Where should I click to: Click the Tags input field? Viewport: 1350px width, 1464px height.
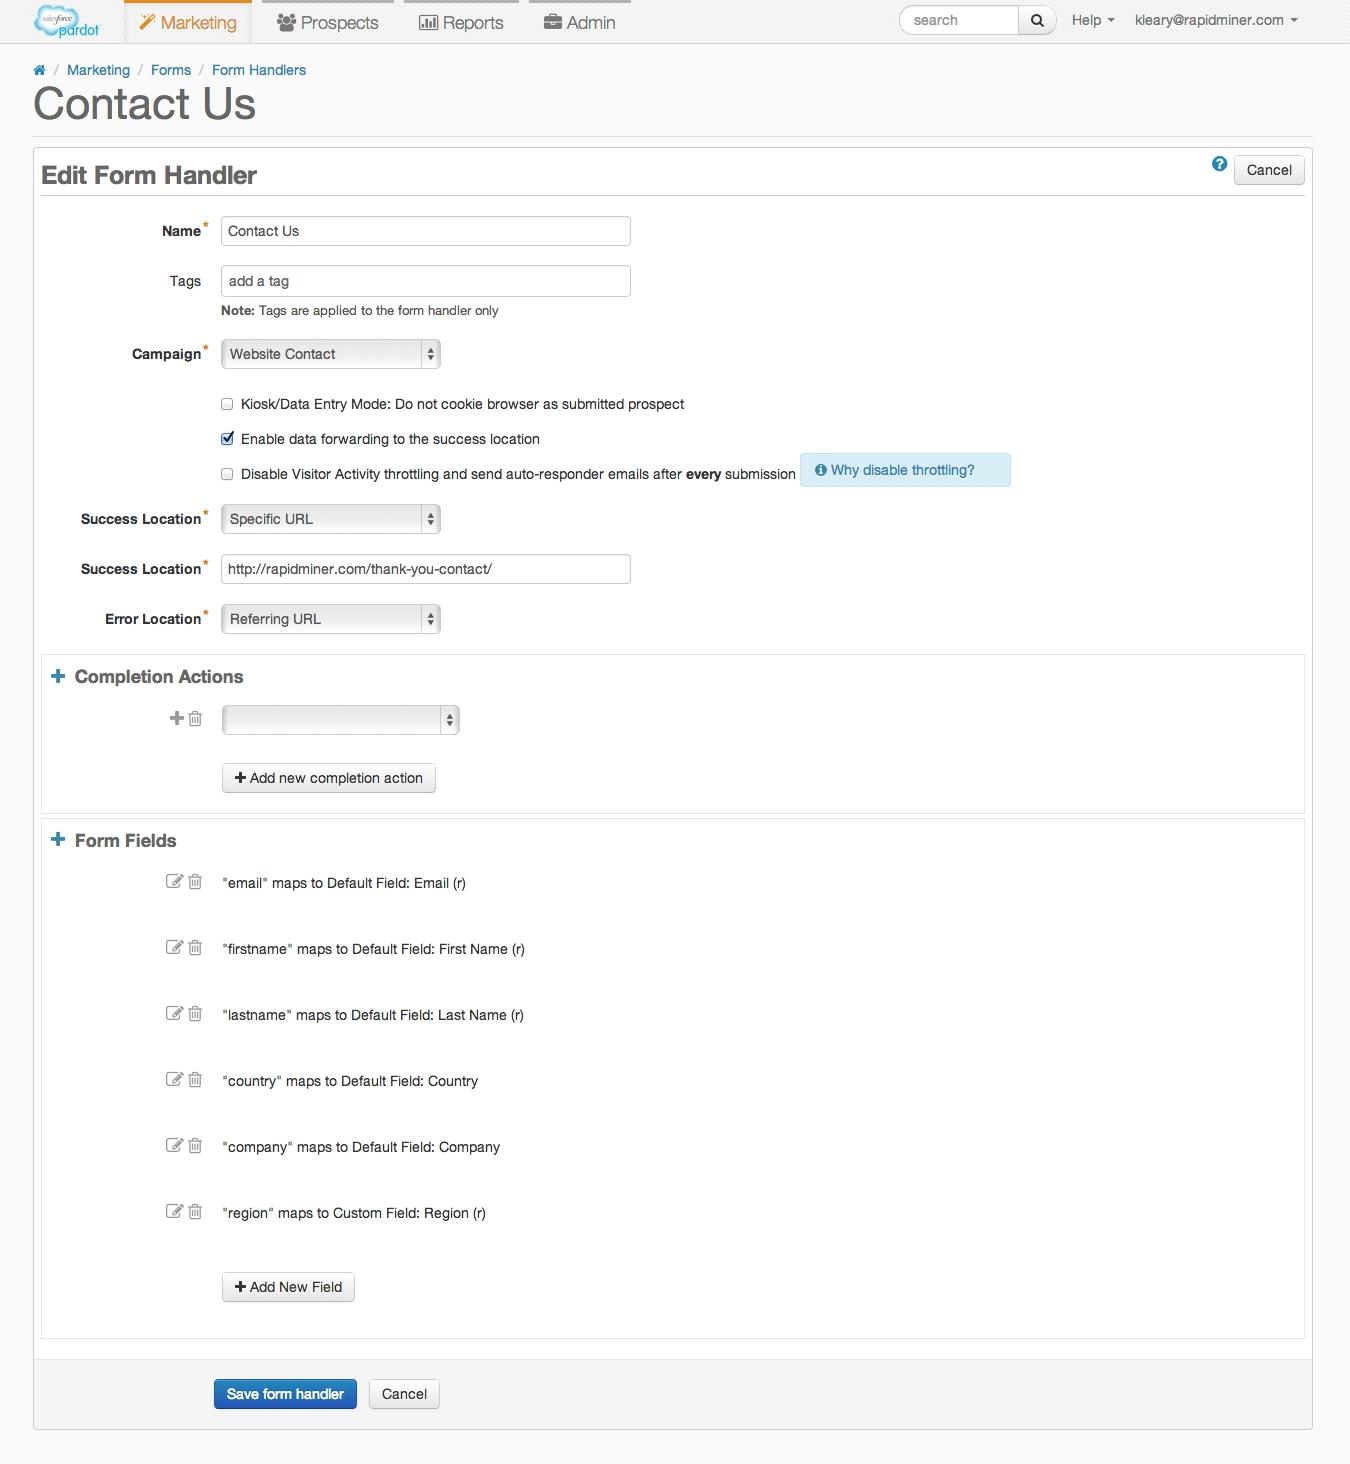click(426, 281)
